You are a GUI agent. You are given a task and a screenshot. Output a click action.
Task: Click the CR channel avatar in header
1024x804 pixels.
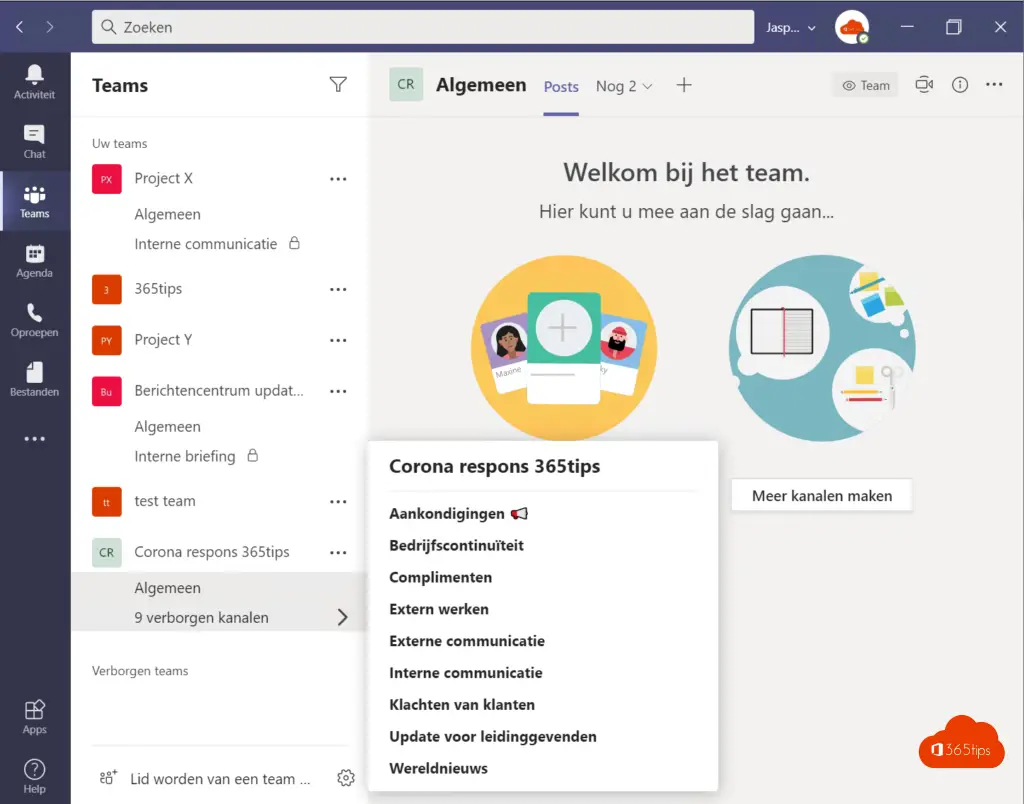(406, 84)
